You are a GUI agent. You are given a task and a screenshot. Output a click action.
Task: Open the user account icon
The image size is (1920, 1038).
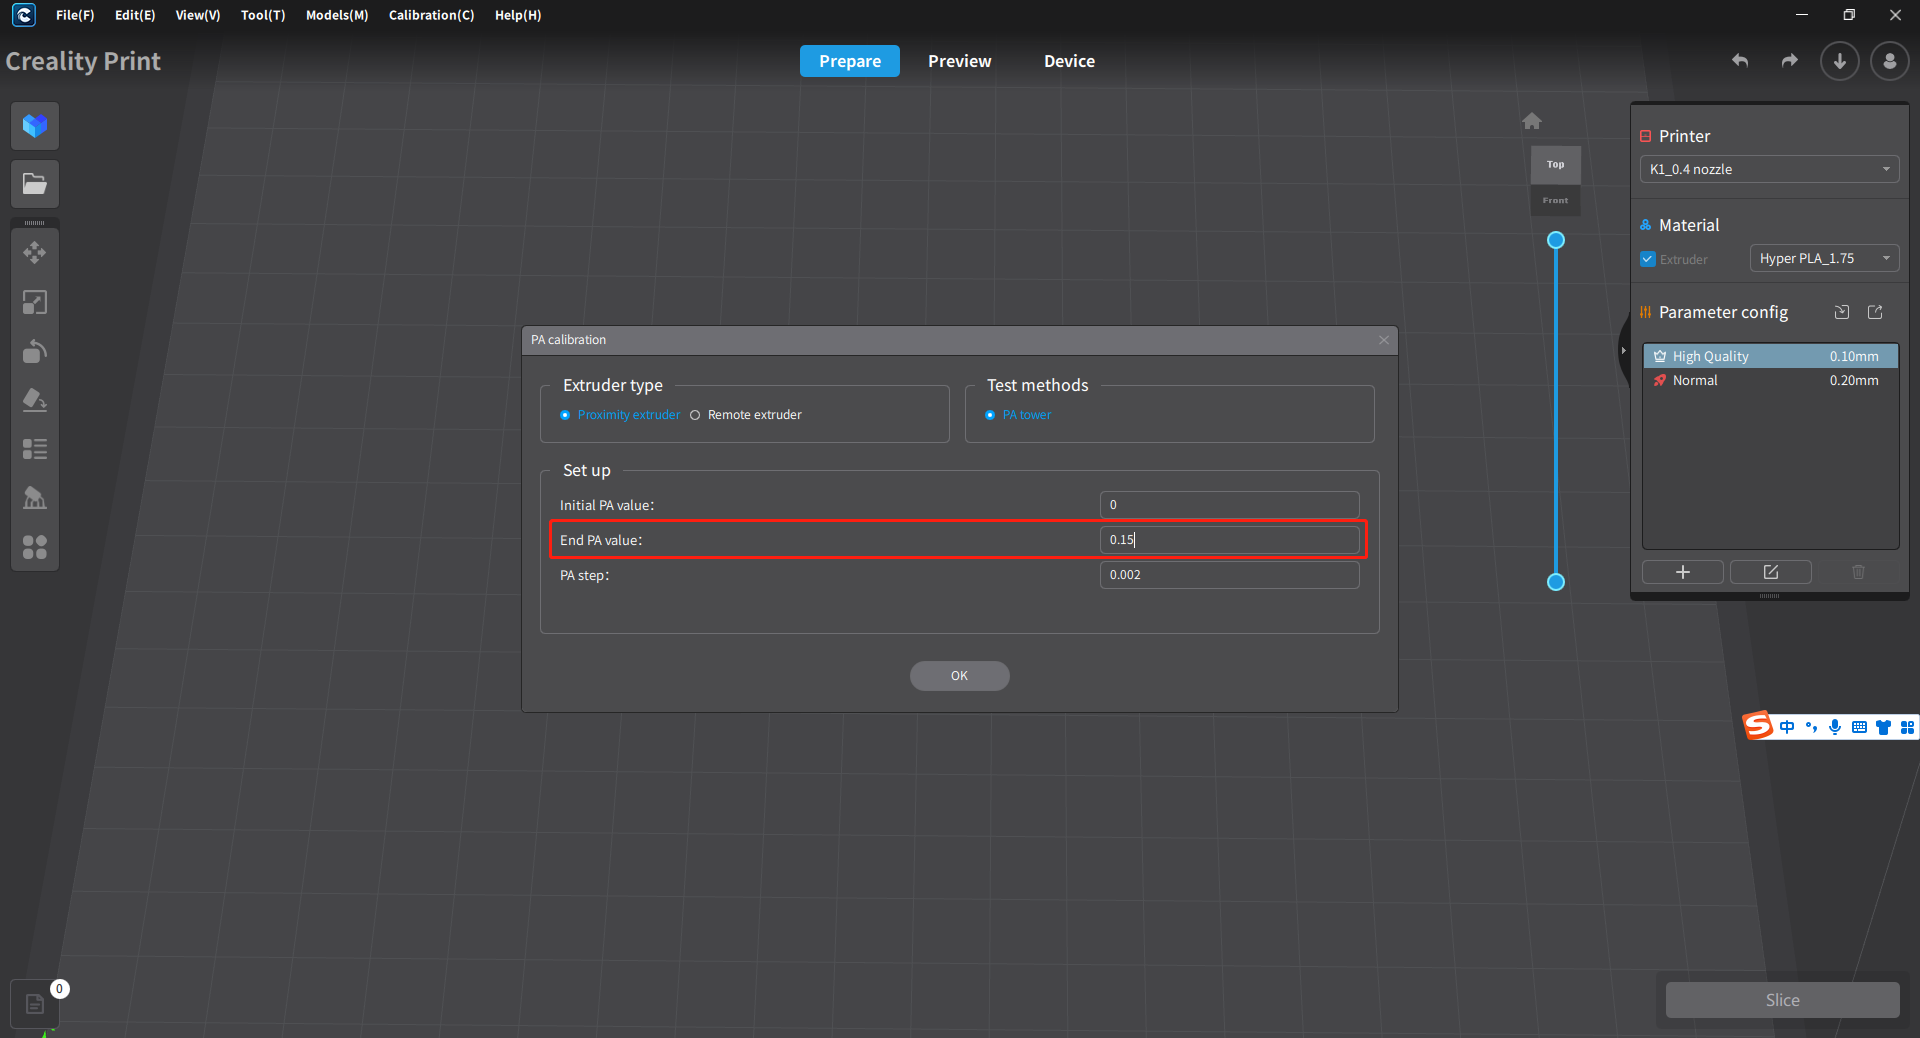(x=1890, y=61)
